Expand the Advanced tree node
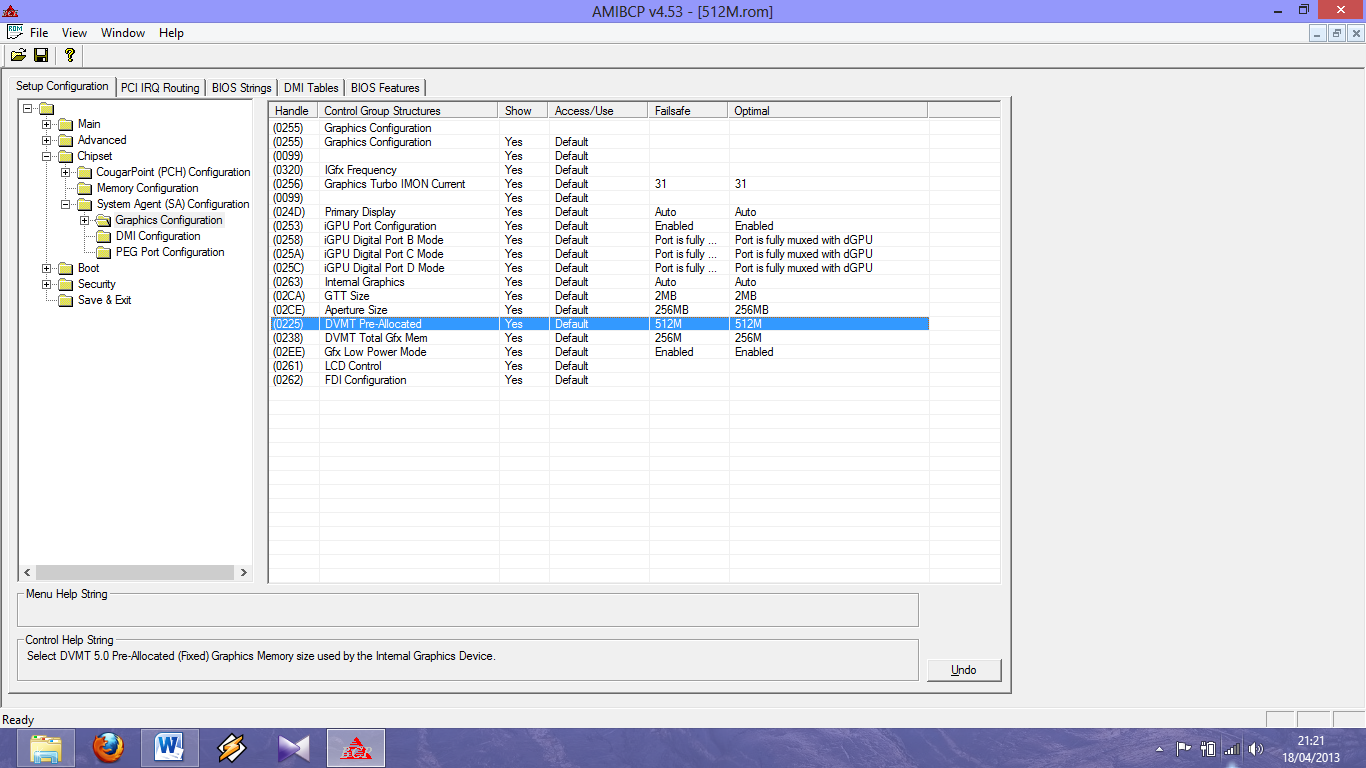The width and height of the screenshot is (1366, 768). [46, 140]
